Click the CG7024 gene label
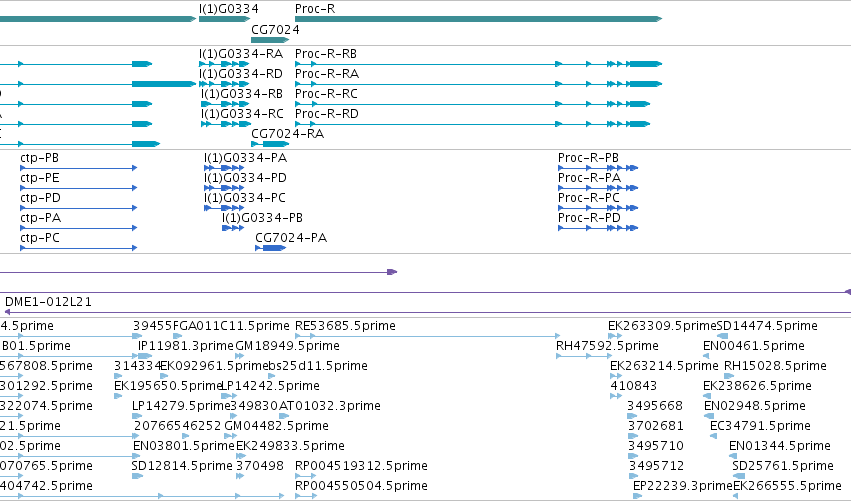 275,29
